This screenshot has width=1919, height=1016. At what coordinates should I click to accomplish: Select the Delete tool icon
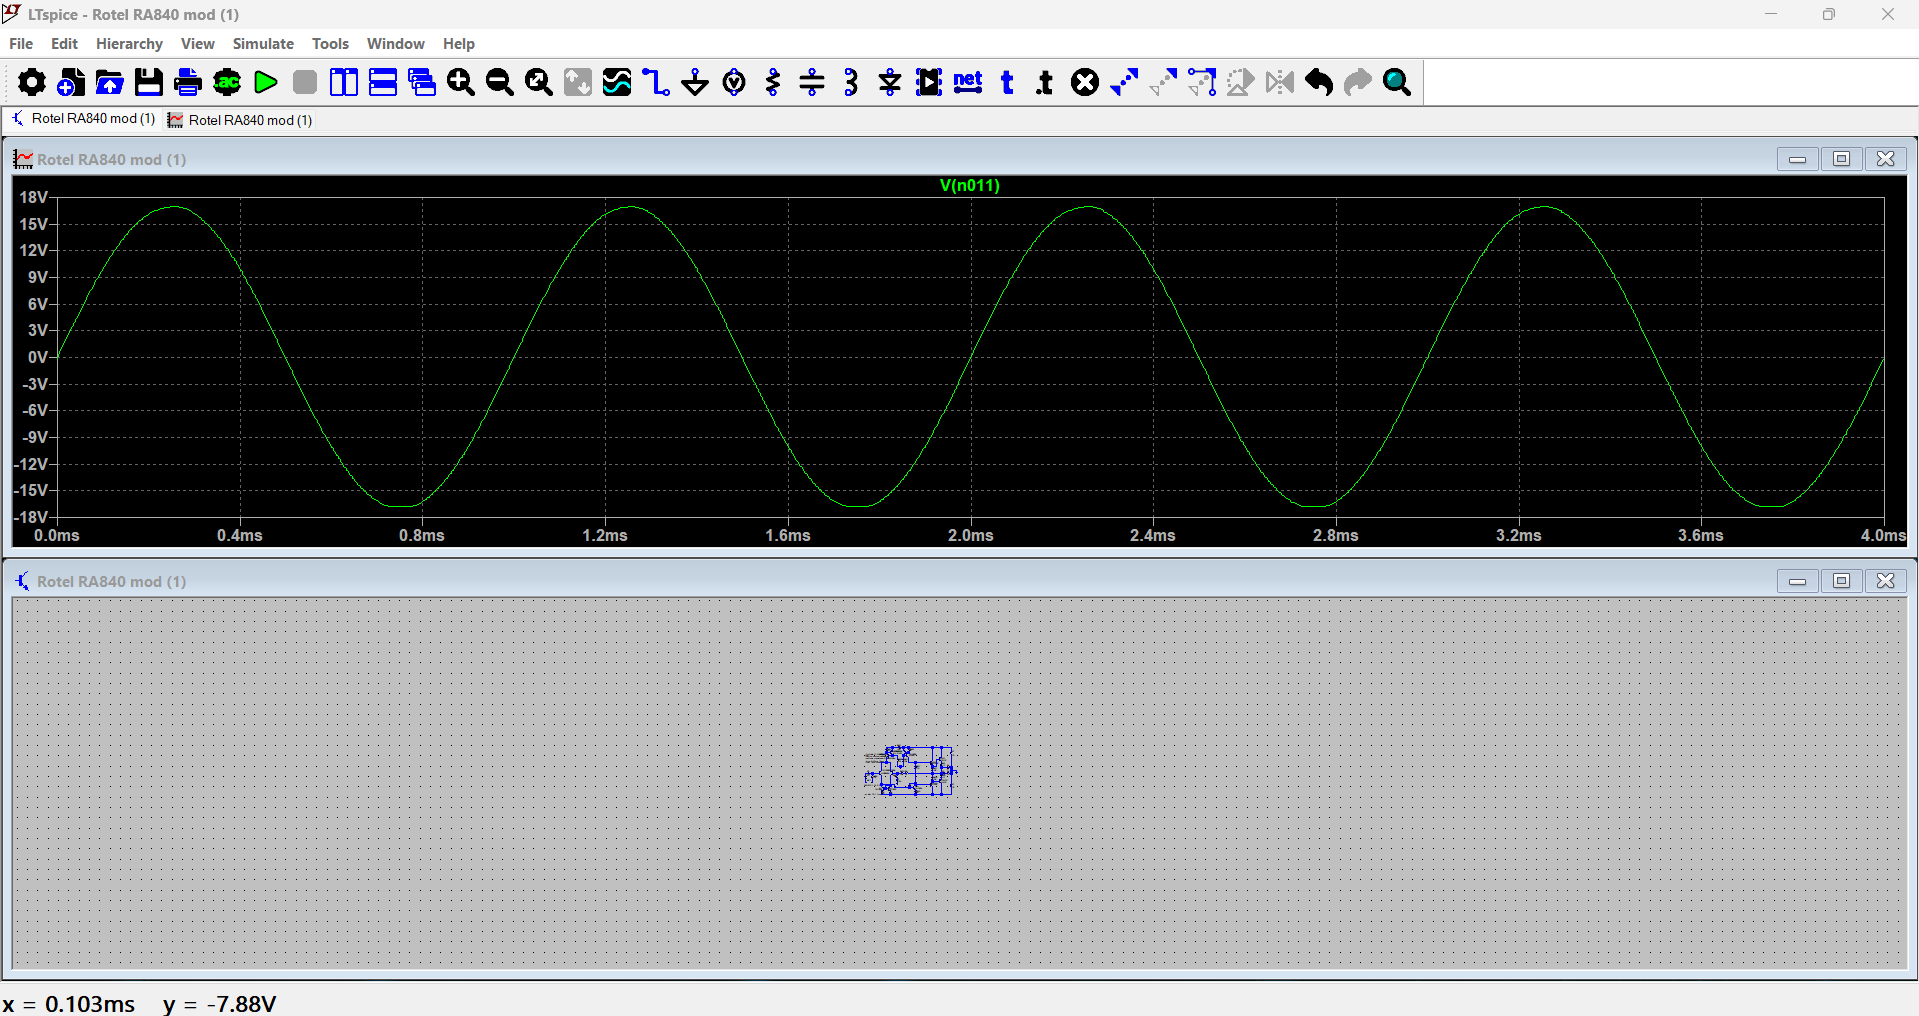point(1085,82)
